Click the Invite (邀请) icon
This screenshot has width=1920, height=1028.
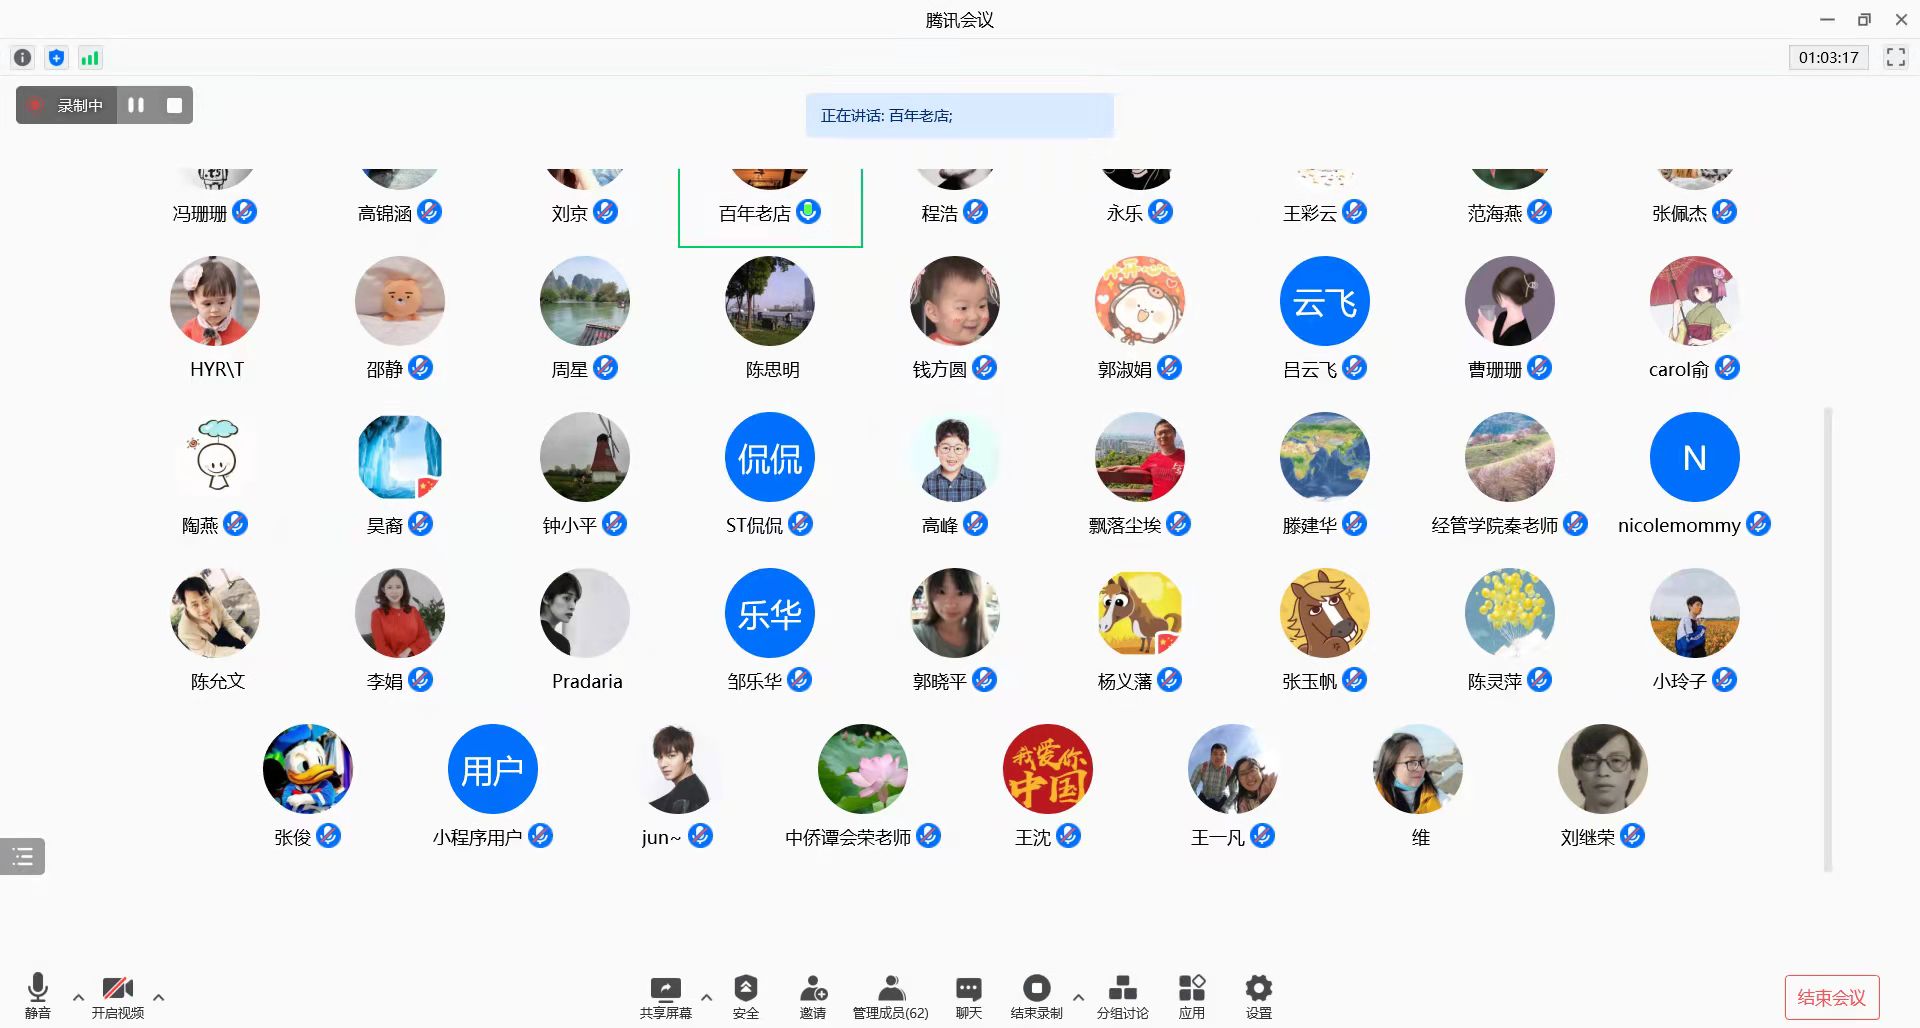click(x=813, y=996)
